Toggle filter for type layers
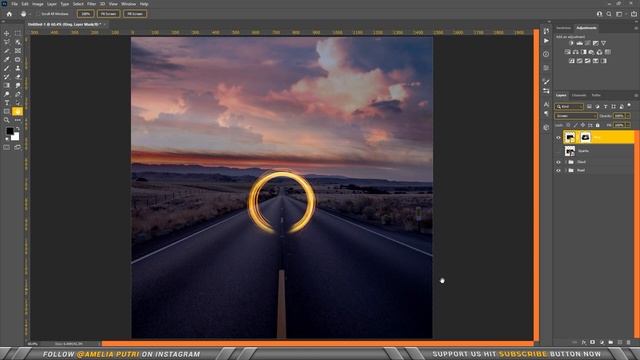This screenshot has width=640, height=360. click(x=605, y=107)
